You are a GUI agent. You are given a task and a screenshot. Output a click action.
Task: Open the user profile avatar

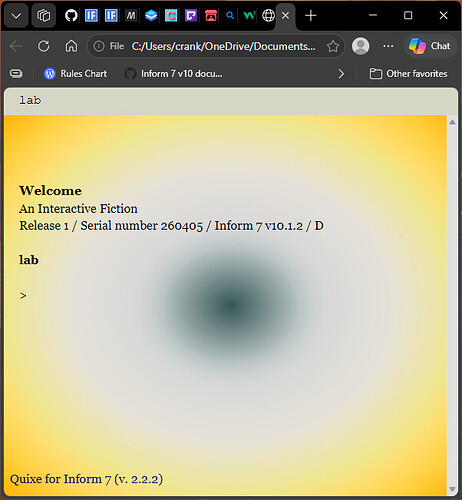point(360,46)
